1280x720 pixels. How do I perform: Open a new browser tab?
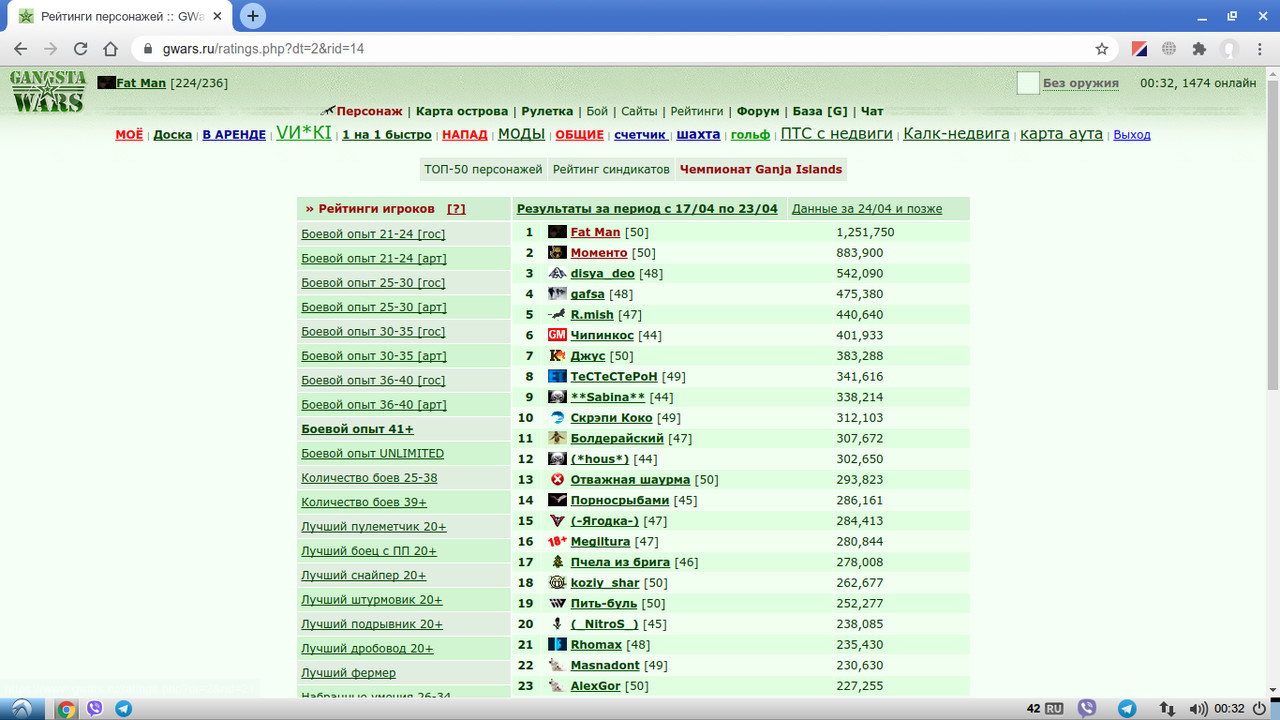pos(253,16)
